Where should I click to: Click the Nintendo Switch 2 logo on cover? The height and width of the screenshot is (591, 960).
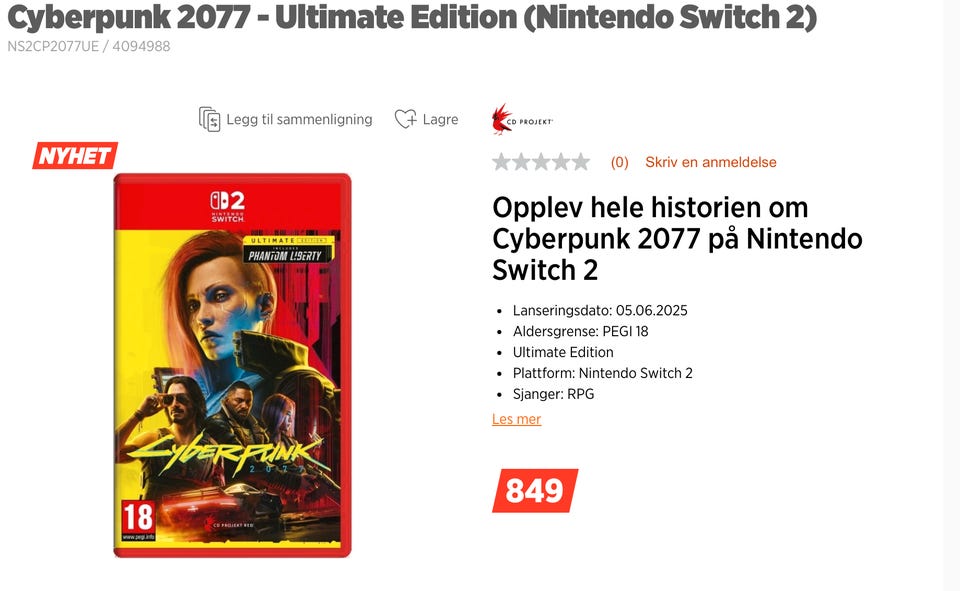coord(228,206)
